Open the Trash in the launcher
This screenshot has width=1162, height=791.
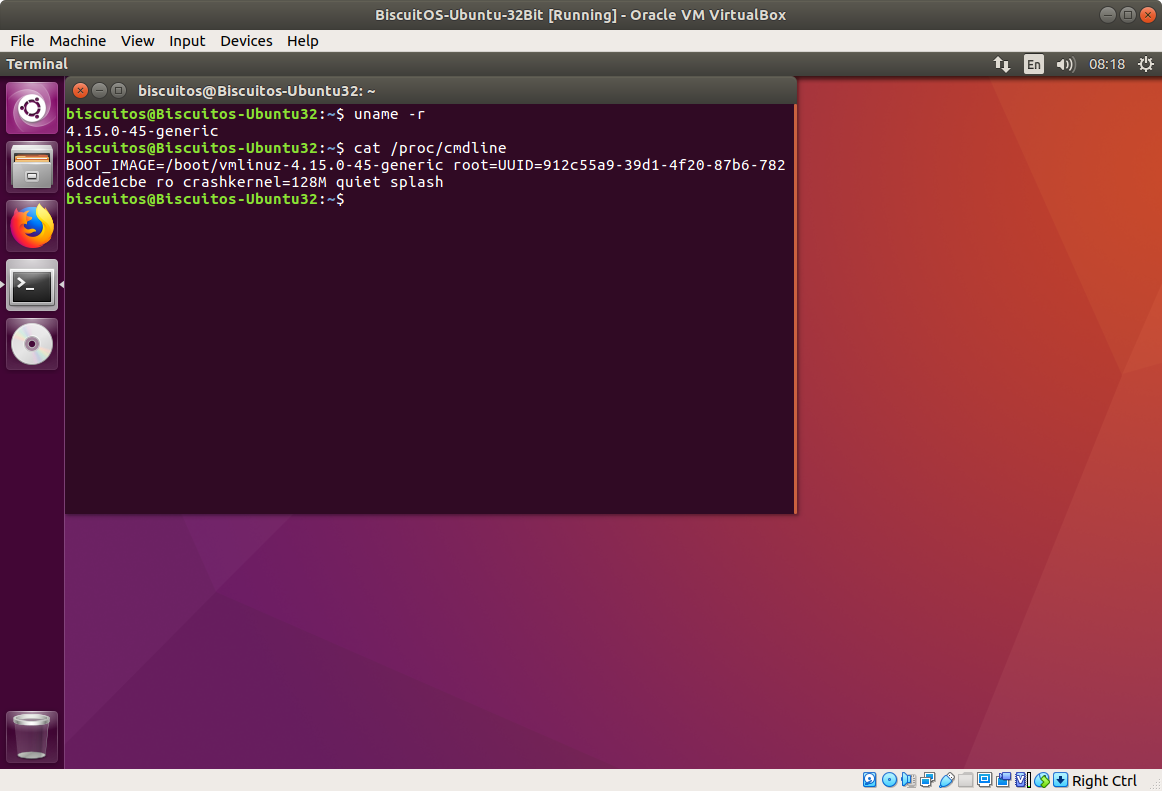(x=32, y=737)
